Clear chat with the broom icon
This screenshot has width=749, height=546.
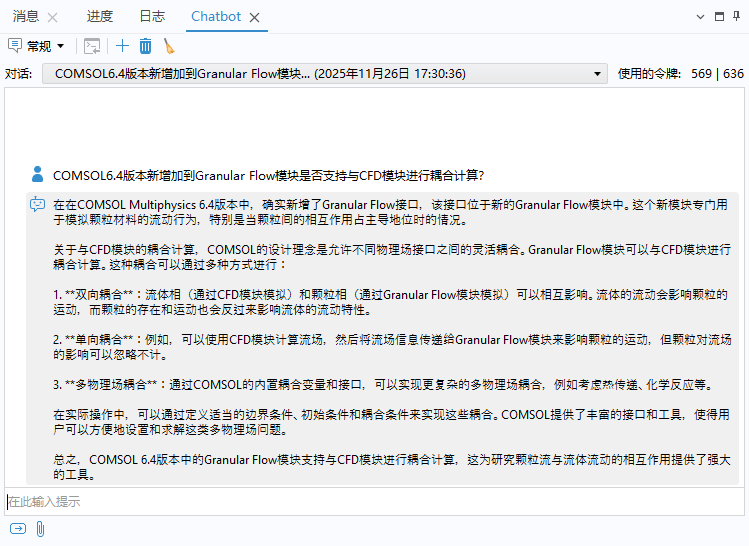[x=169, y=46]
